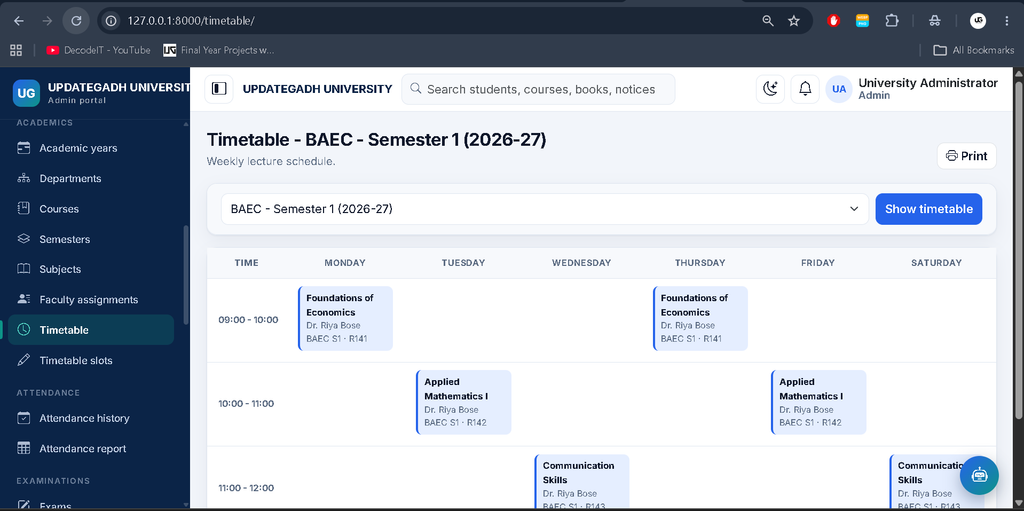Click the MONDAY column header

click(345, 263)
